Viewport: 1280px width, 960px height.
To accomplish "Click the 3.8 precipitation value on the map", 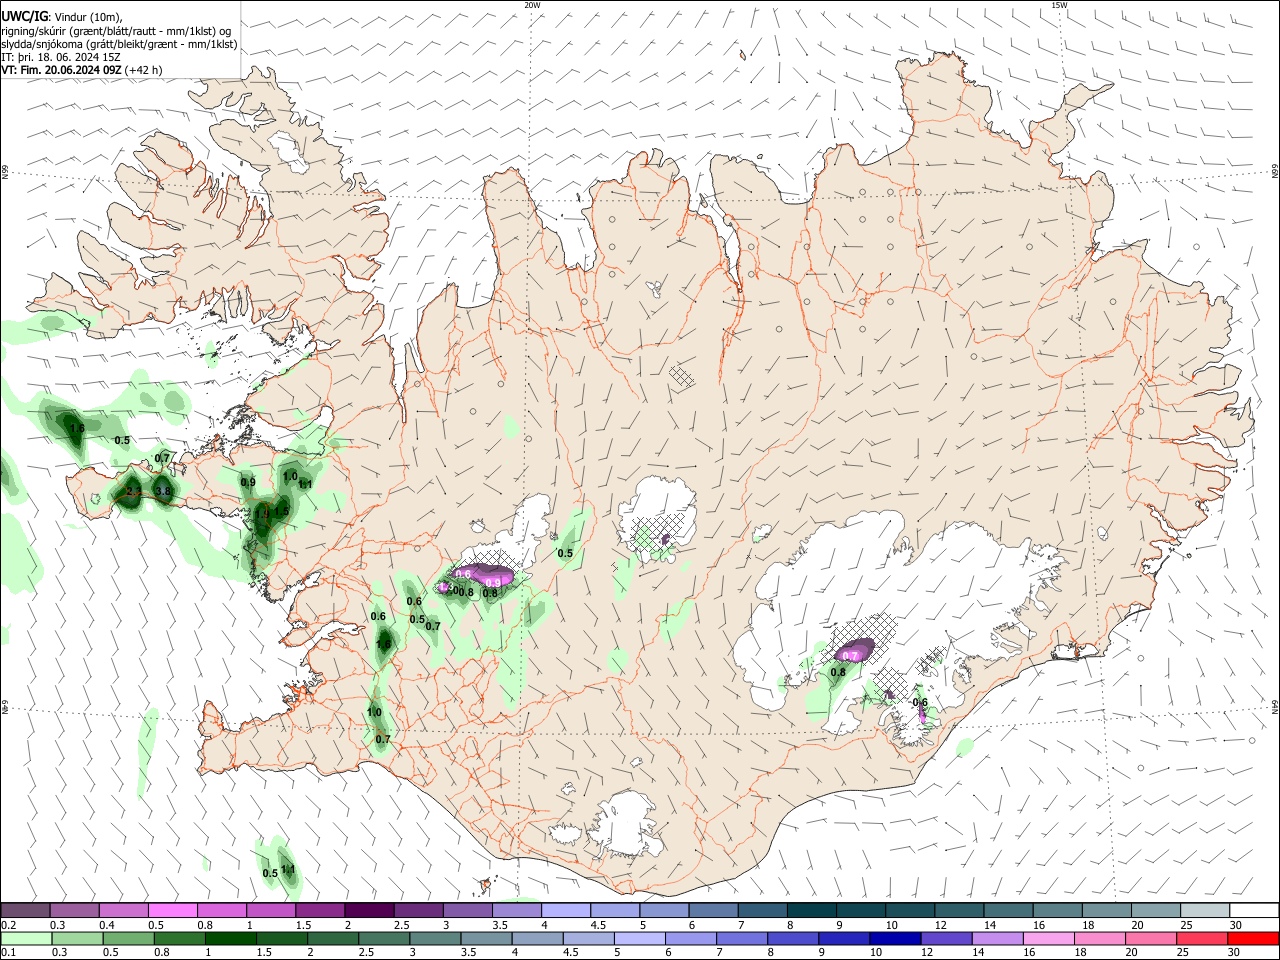I will 163,492.
